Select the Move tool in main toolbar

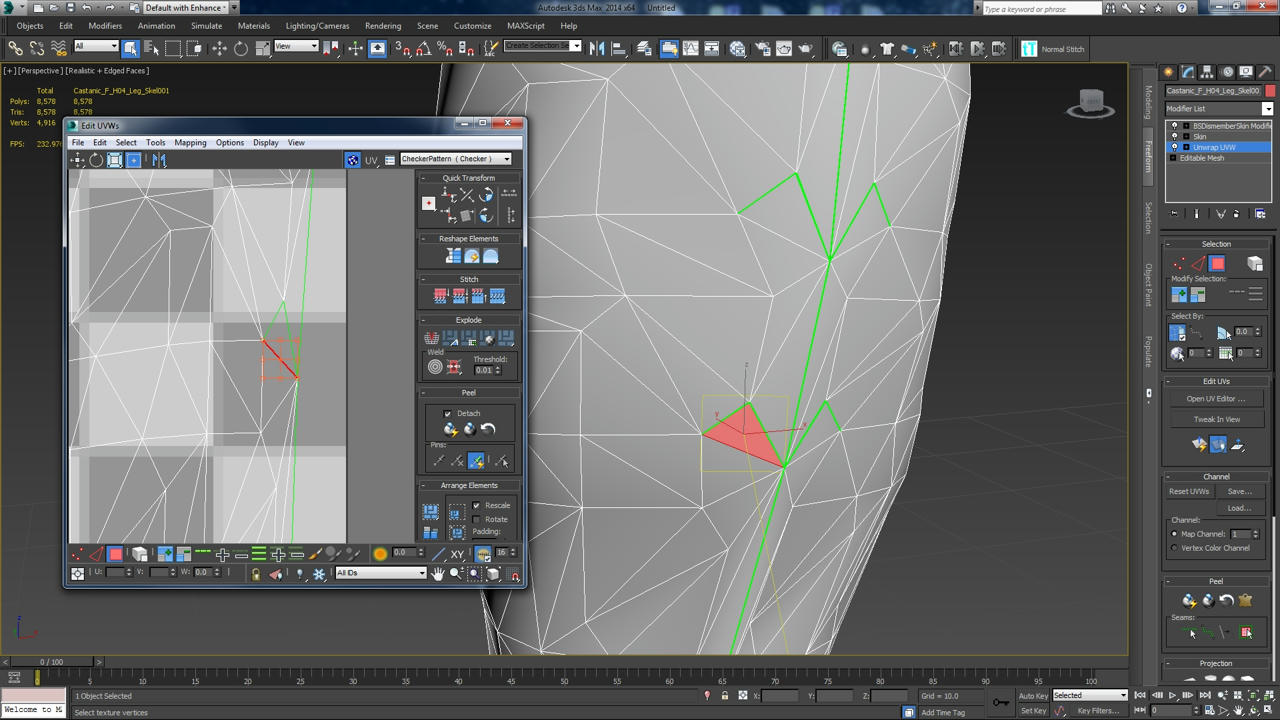click(x=219, y=48)
